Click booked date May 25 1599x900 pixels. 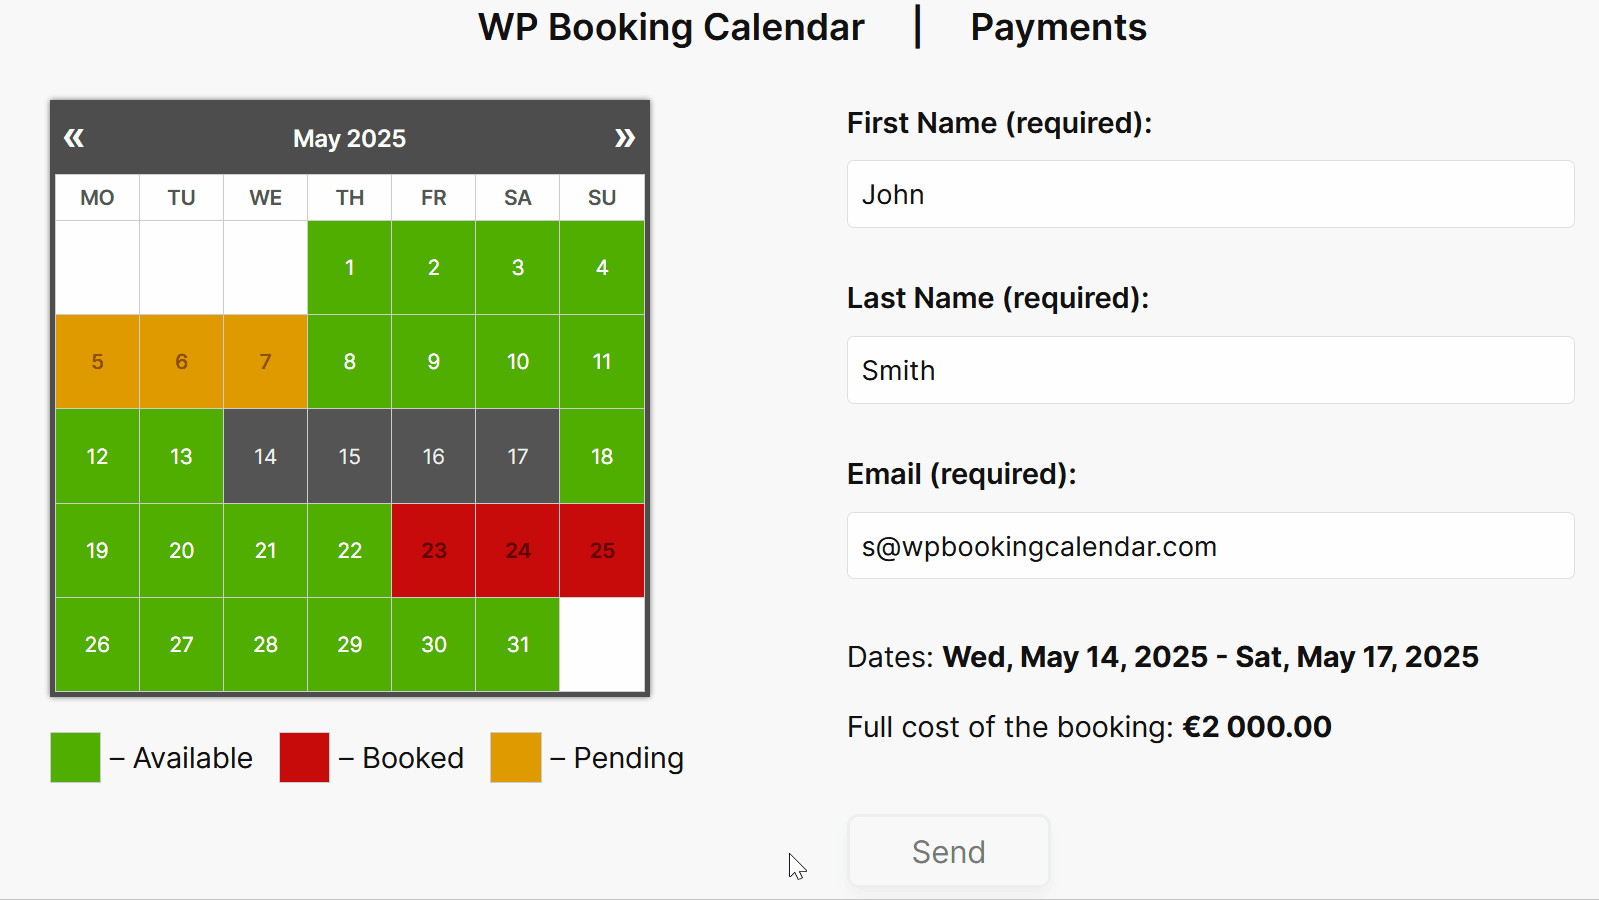point(602,550)
